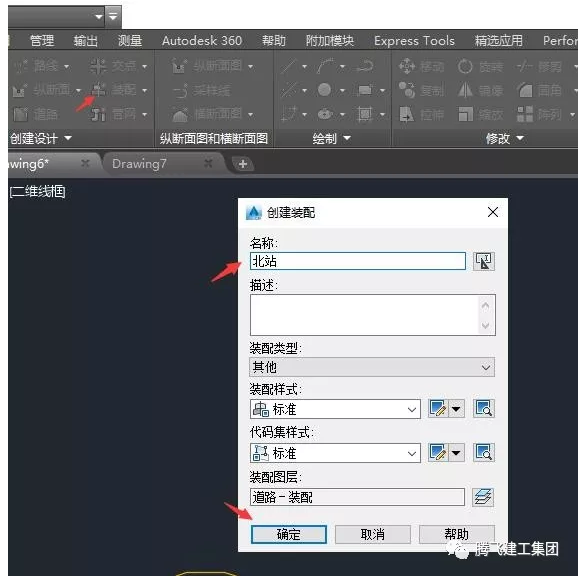582x580 pixels.
Task: Click the edit style icon for 代码集样式
Action: point(438,453)
